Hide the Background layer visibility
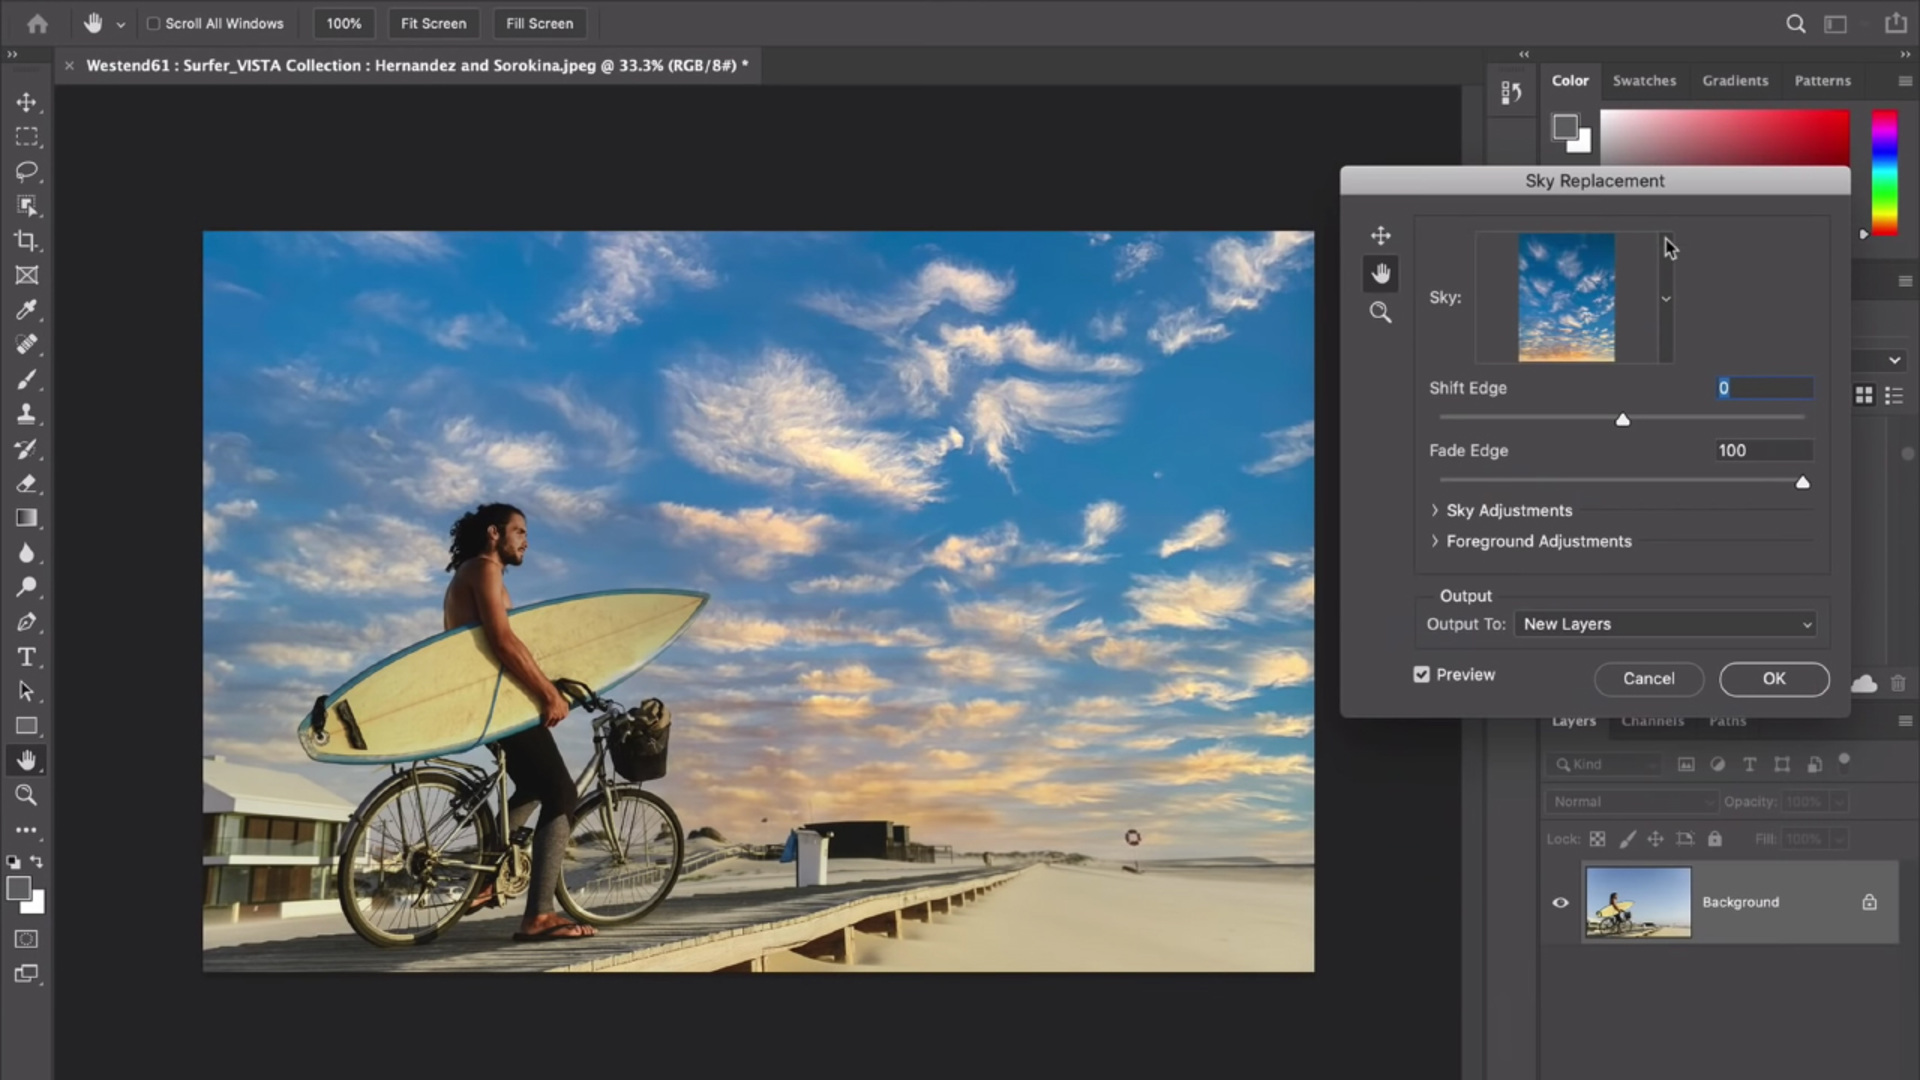The height and width of the screenshot is (1080, 1920). [1561, 902]
